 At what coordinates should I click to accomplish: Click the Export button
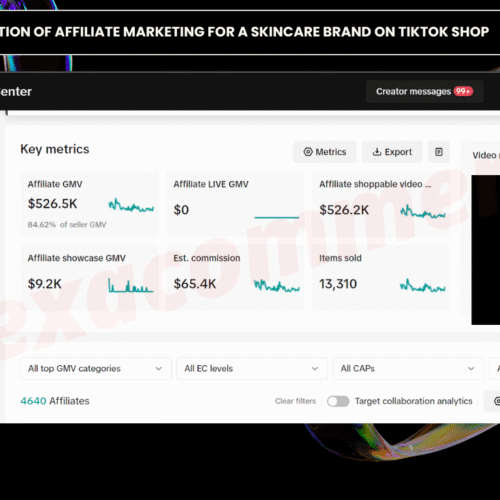coord(392,152)
